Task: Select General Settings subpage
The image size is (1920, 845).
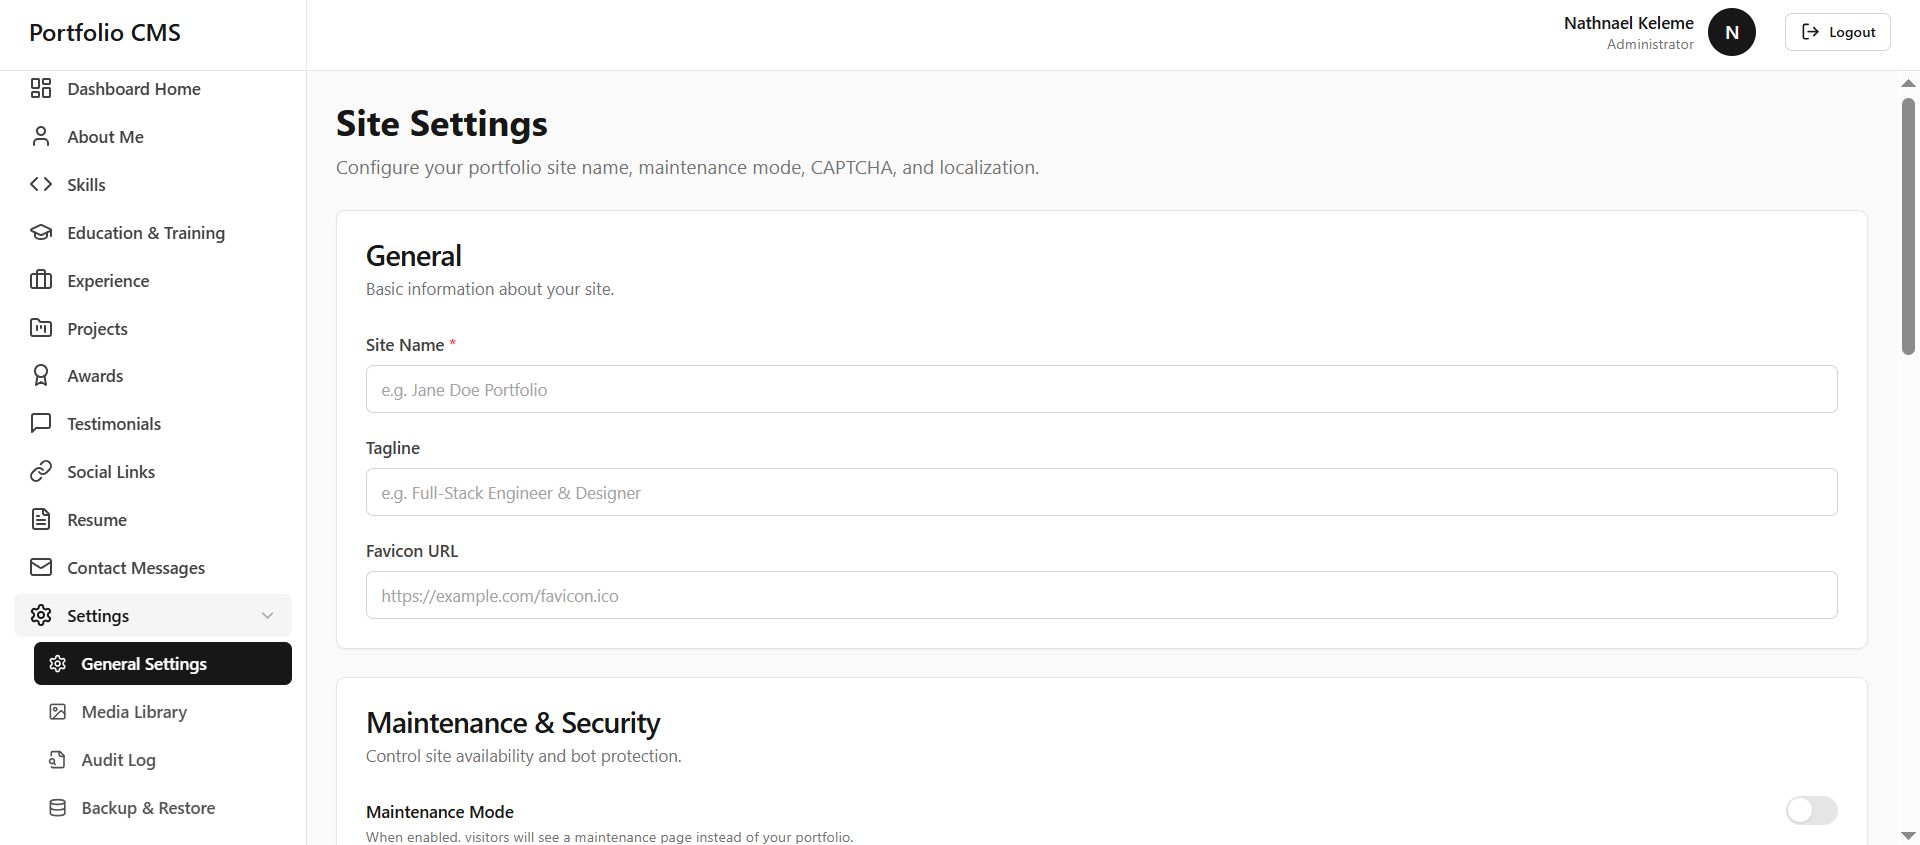Action: [x=163, y=664]
